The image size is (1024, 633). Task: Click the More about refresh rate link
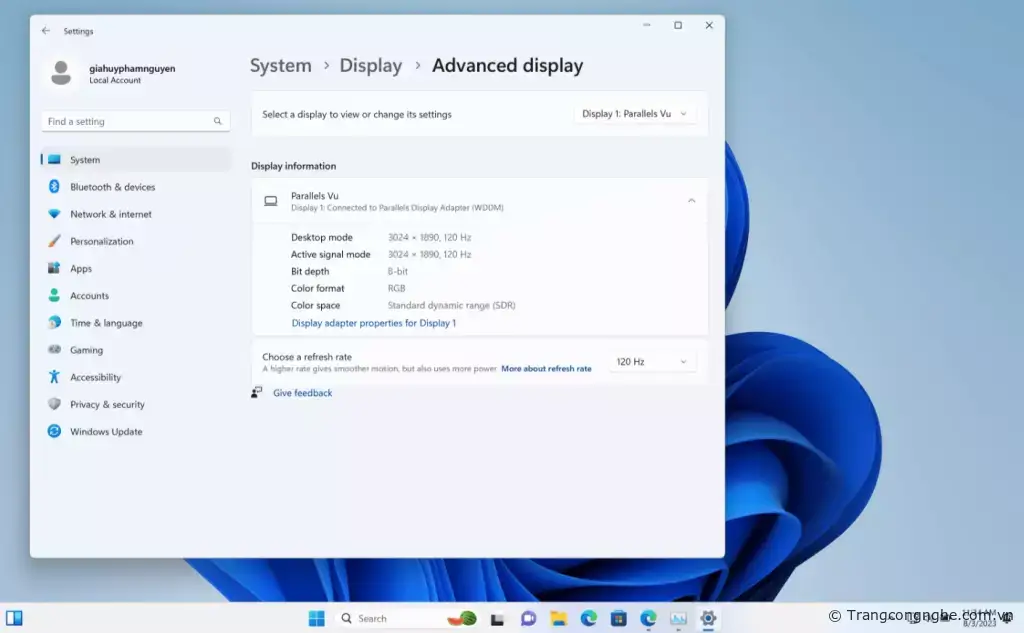[x=546, y=369]
